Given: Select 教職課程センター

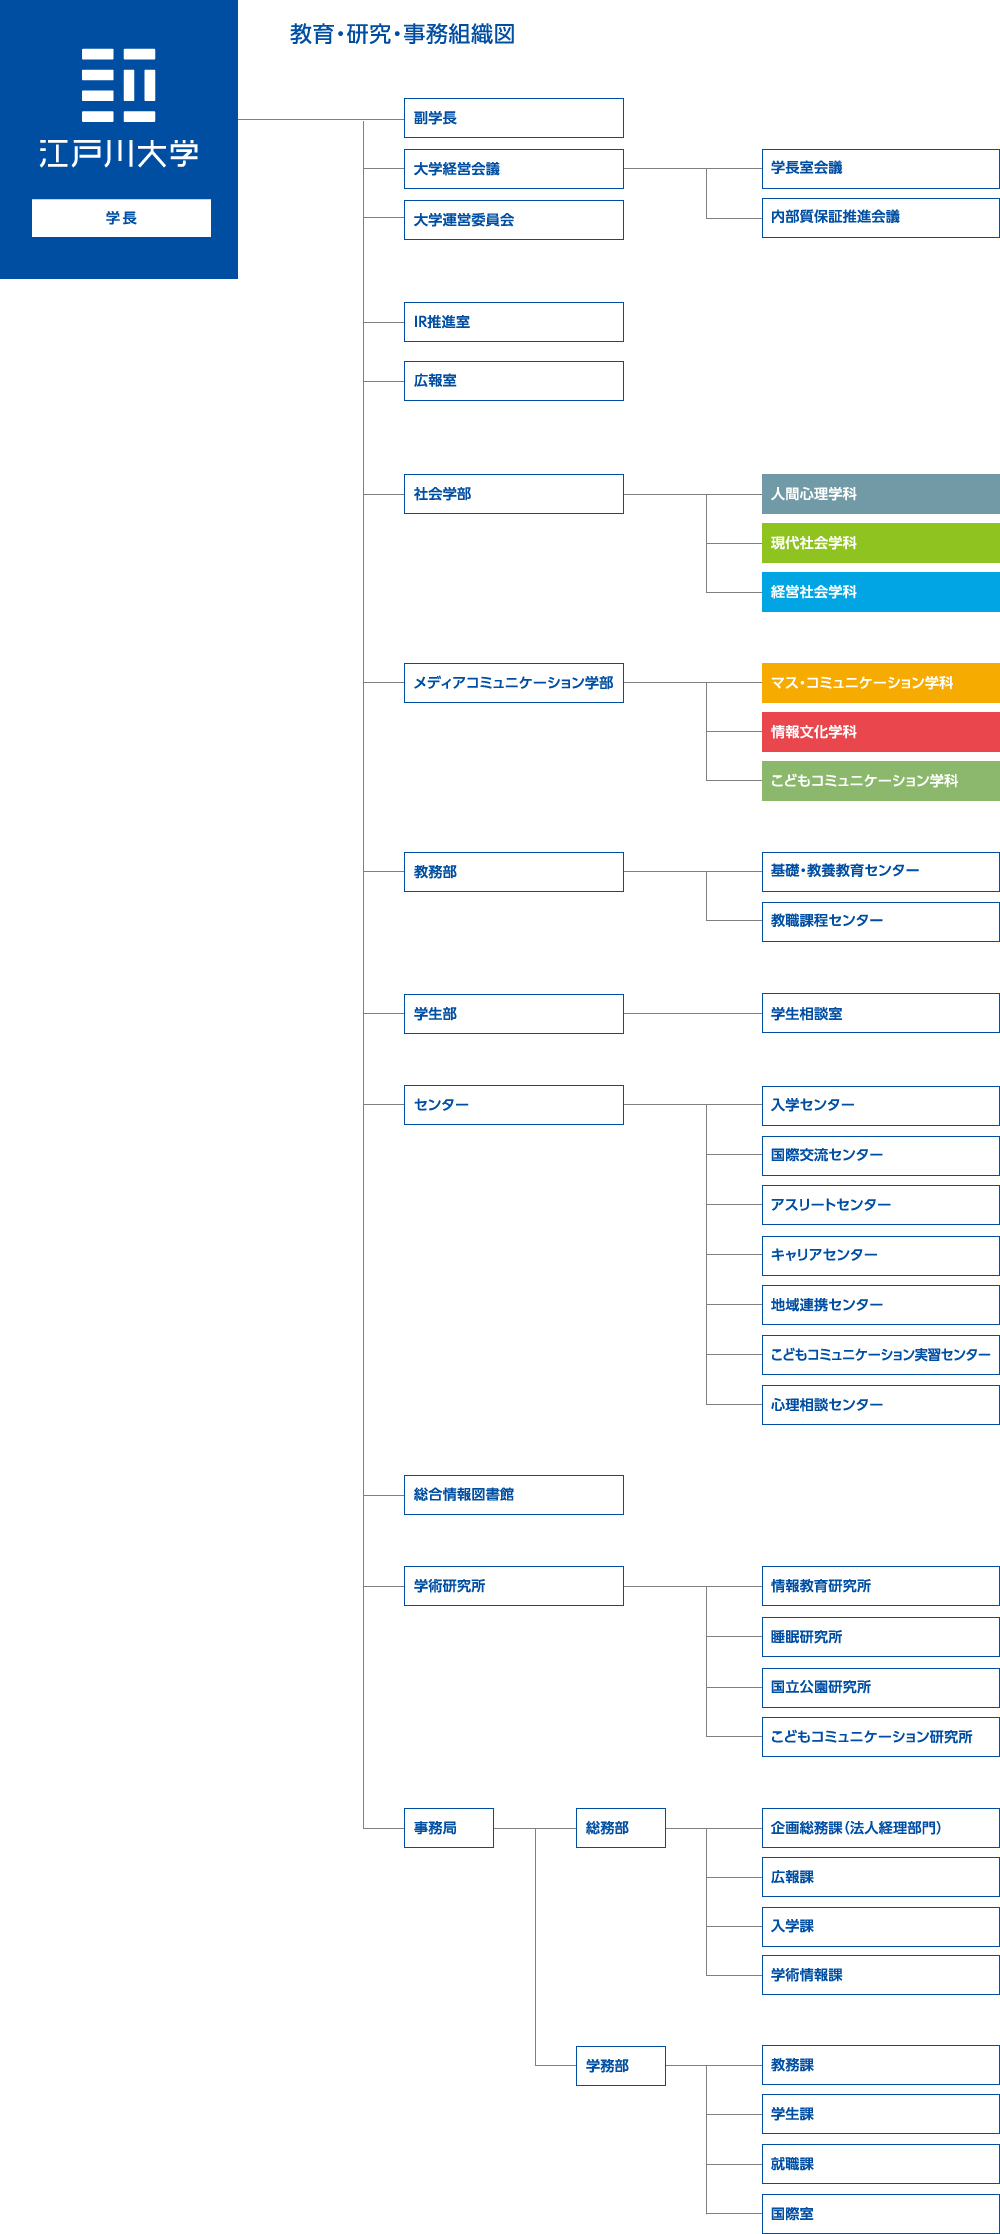Looking at the screenshot, I should (881, 921).
